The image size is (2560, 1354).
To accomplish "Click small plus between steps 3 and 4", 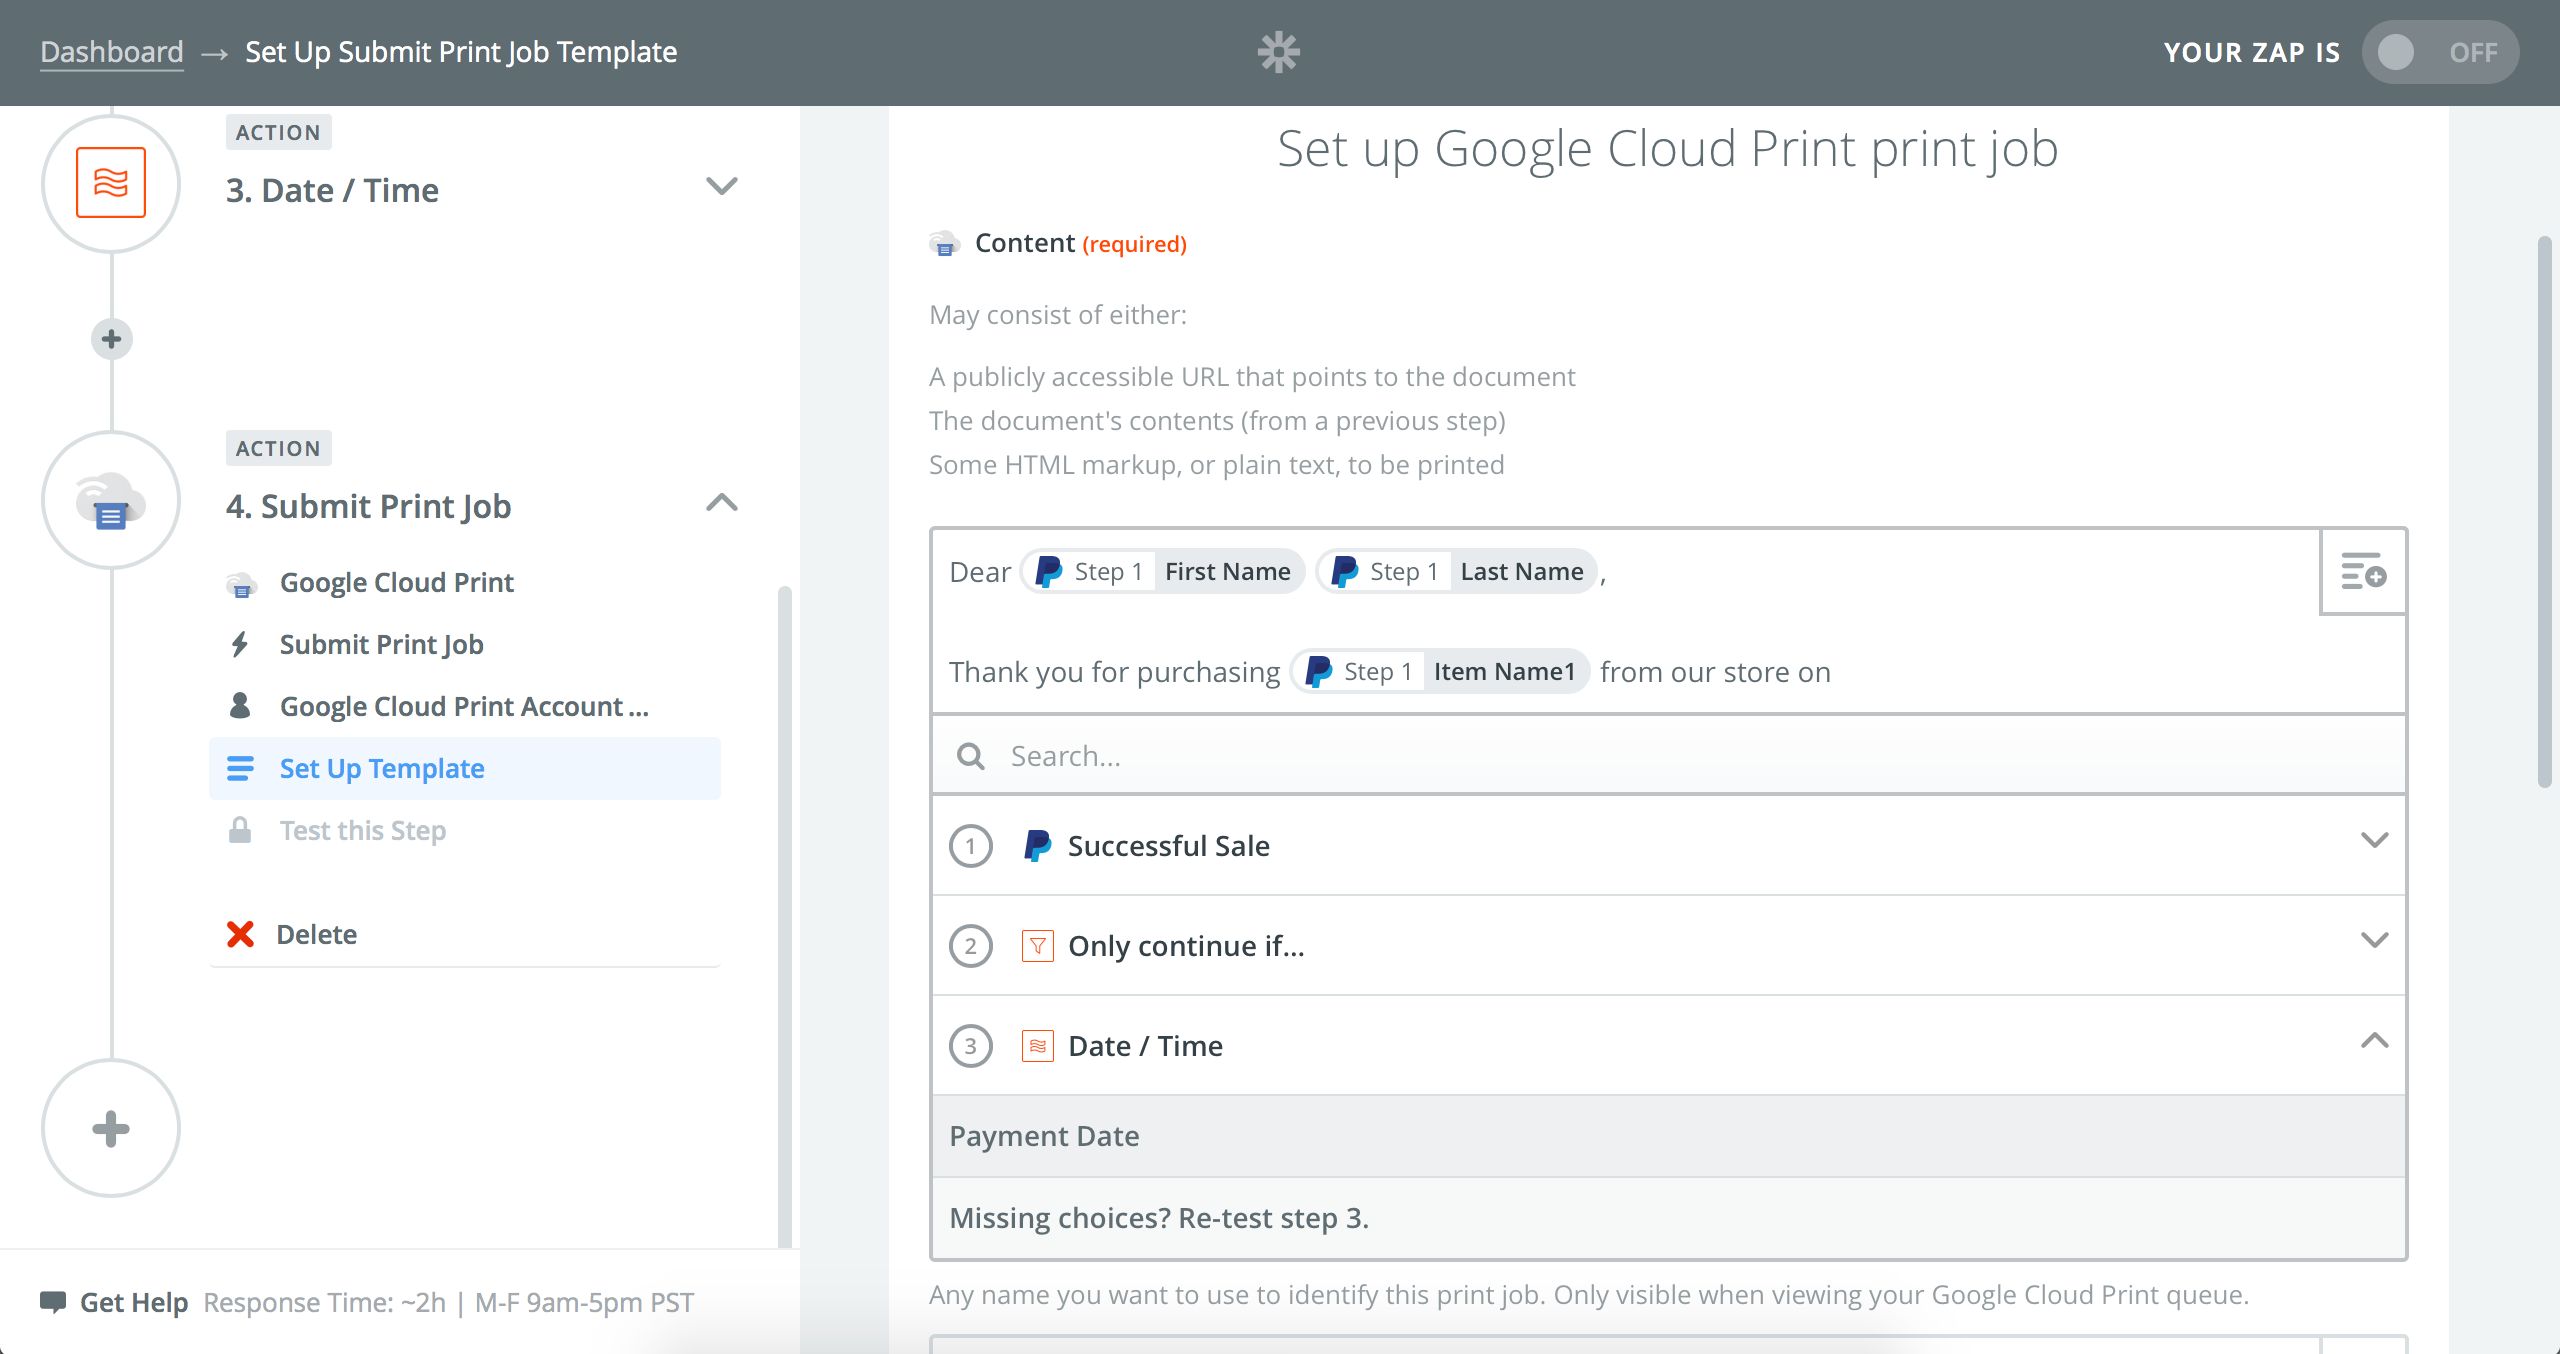I will click(x=111, y=339).
